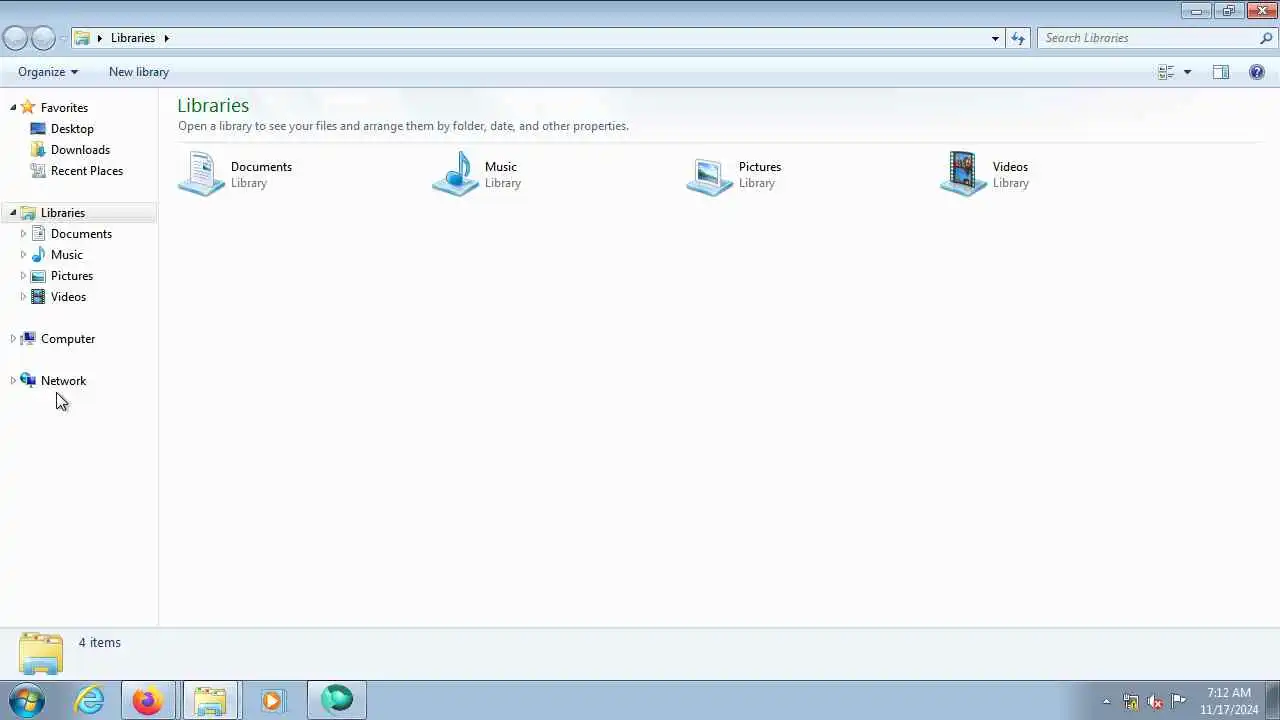The width and height of the screenshot is (1280, 720).
Task: Click the Videos library name text
Action: click(1010, 166)
